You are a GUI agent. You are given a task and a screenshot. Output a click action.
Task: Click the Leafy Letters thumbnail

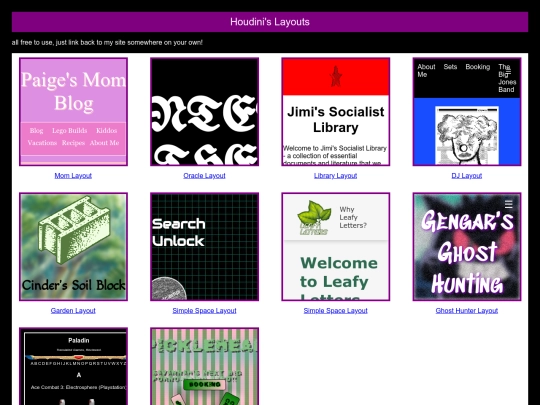(336, 247)
